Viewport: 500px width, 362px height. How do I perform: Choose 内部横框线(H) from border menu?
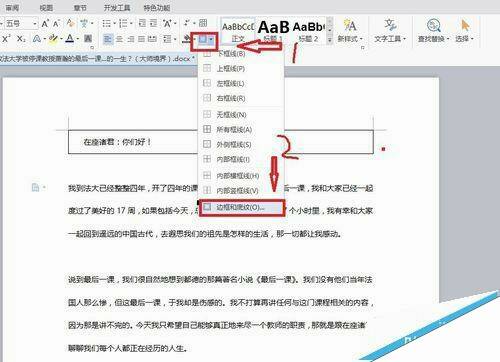click(241, 175)
